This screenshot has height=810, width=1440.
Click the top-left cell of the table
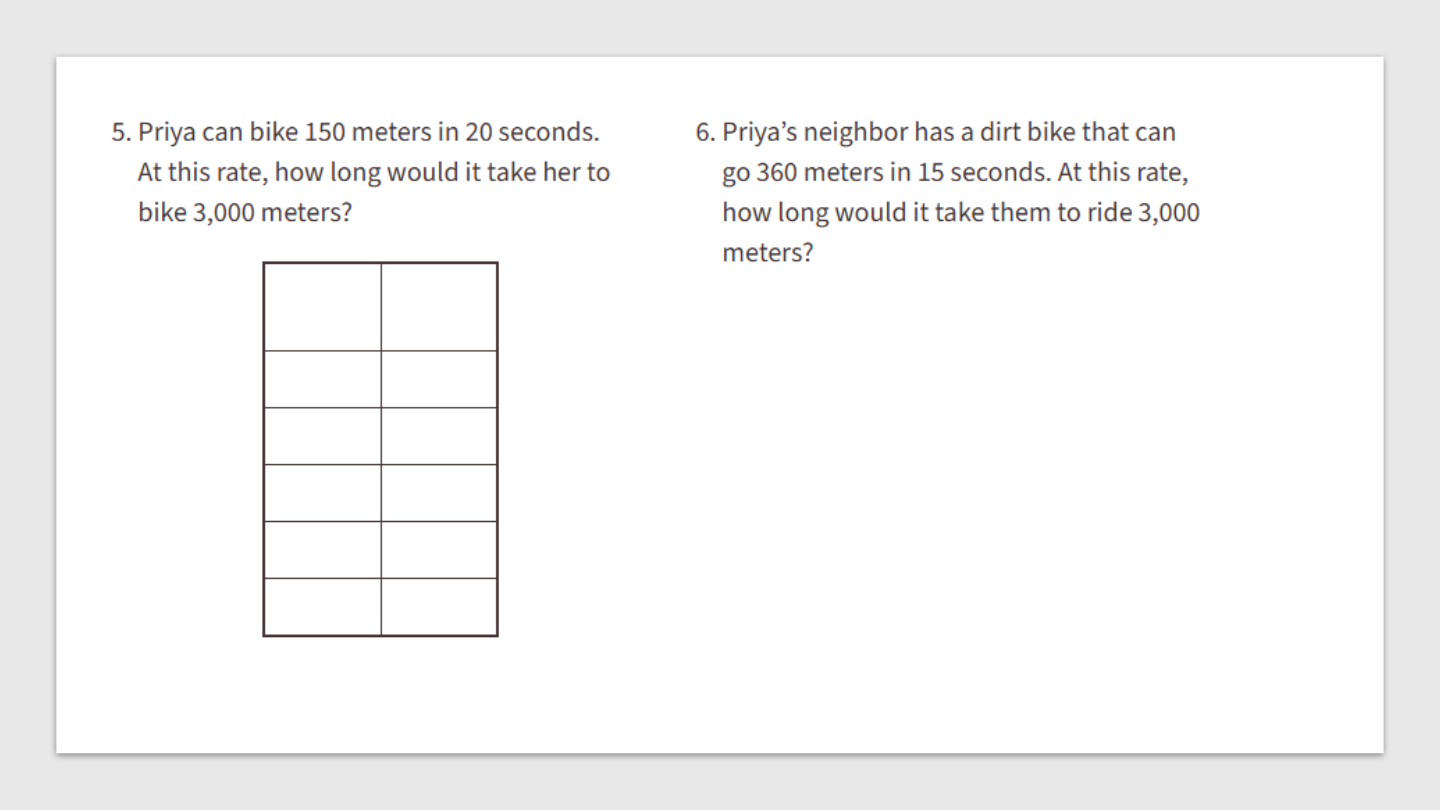click(x=322, y=307)
